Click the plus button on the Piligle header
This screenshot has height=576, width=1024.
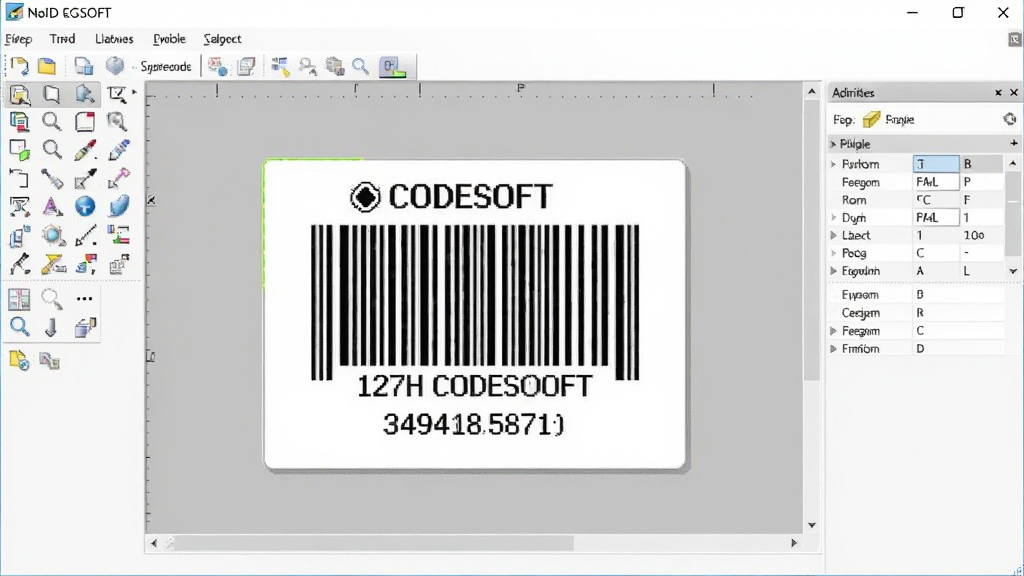(x=1014, y=143)
